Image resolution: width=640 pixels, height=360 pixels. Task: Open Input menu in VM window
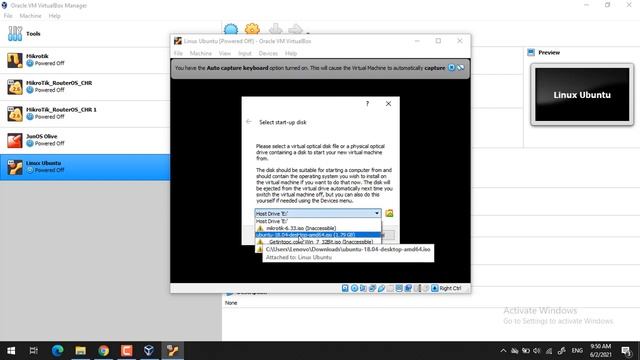(245, 53)
